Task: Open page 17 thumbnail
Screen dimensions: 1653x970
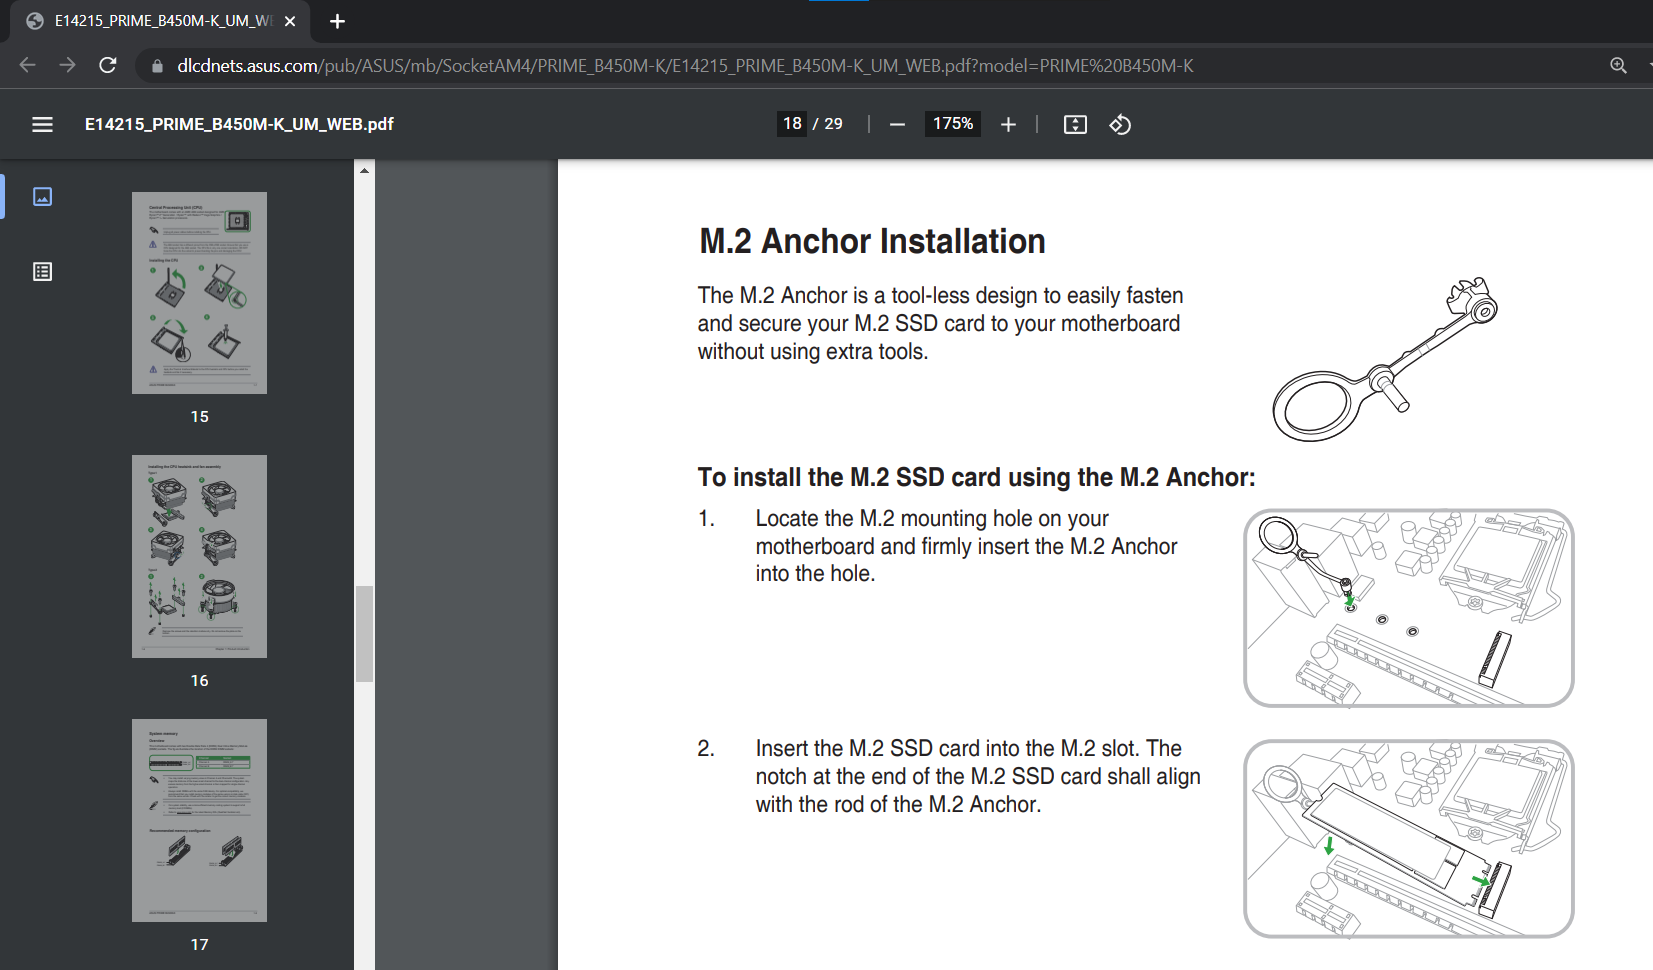Action: click(199, 820)
